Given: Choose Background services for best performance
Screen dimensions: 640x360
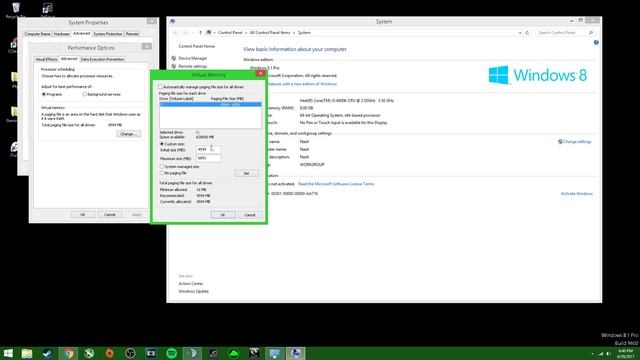Looking at the screenshot, I should (84, 94).
